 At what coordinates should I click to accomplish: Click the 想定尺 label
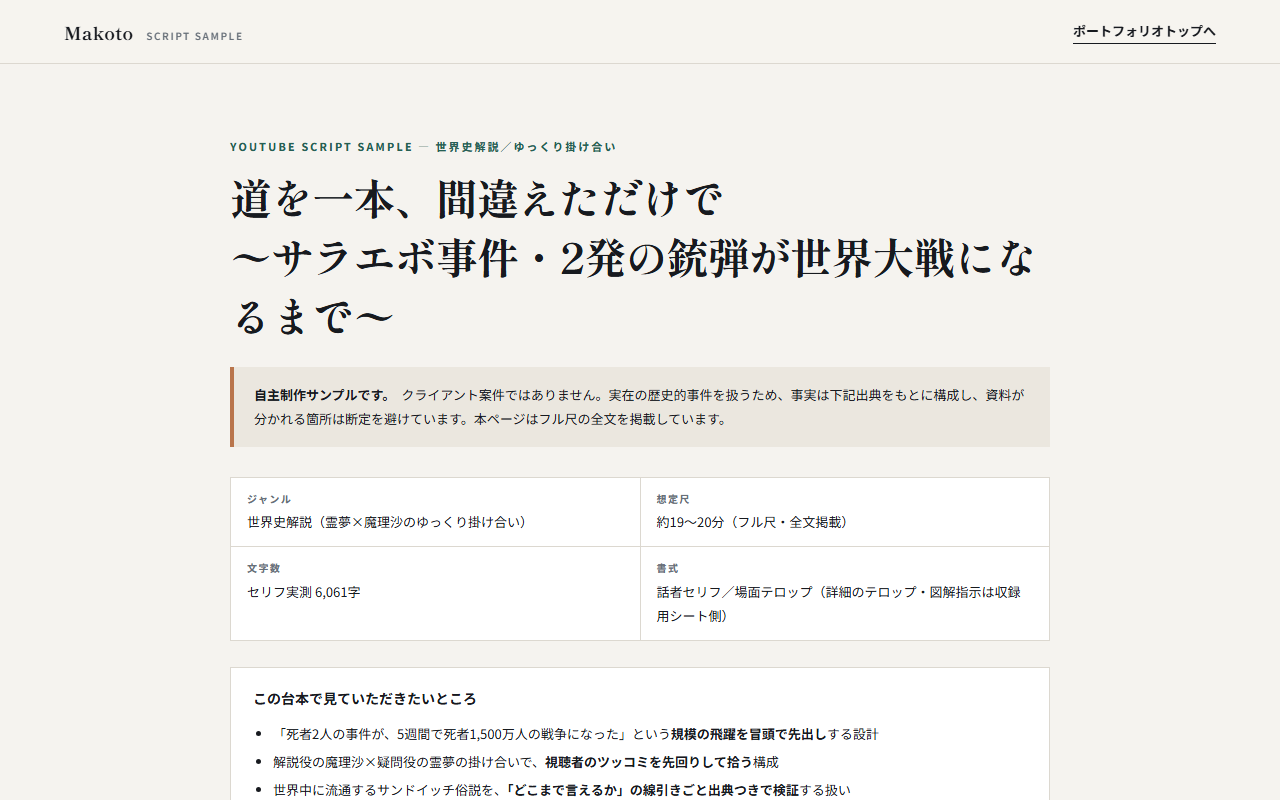(x=673, y=499)
